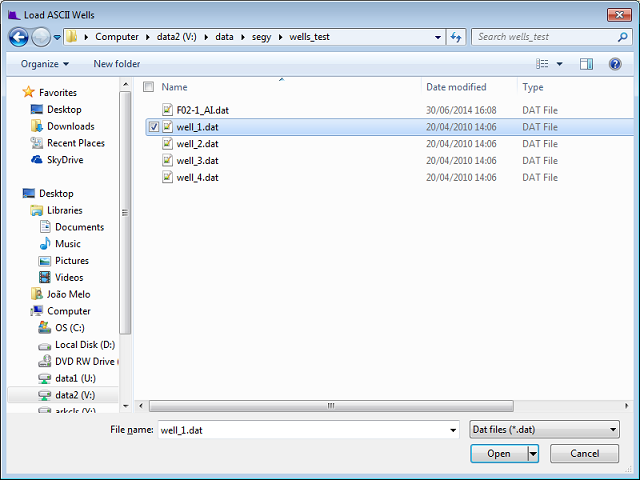Sort by the Name column header

pyautogui.click(x=174, y=87)
